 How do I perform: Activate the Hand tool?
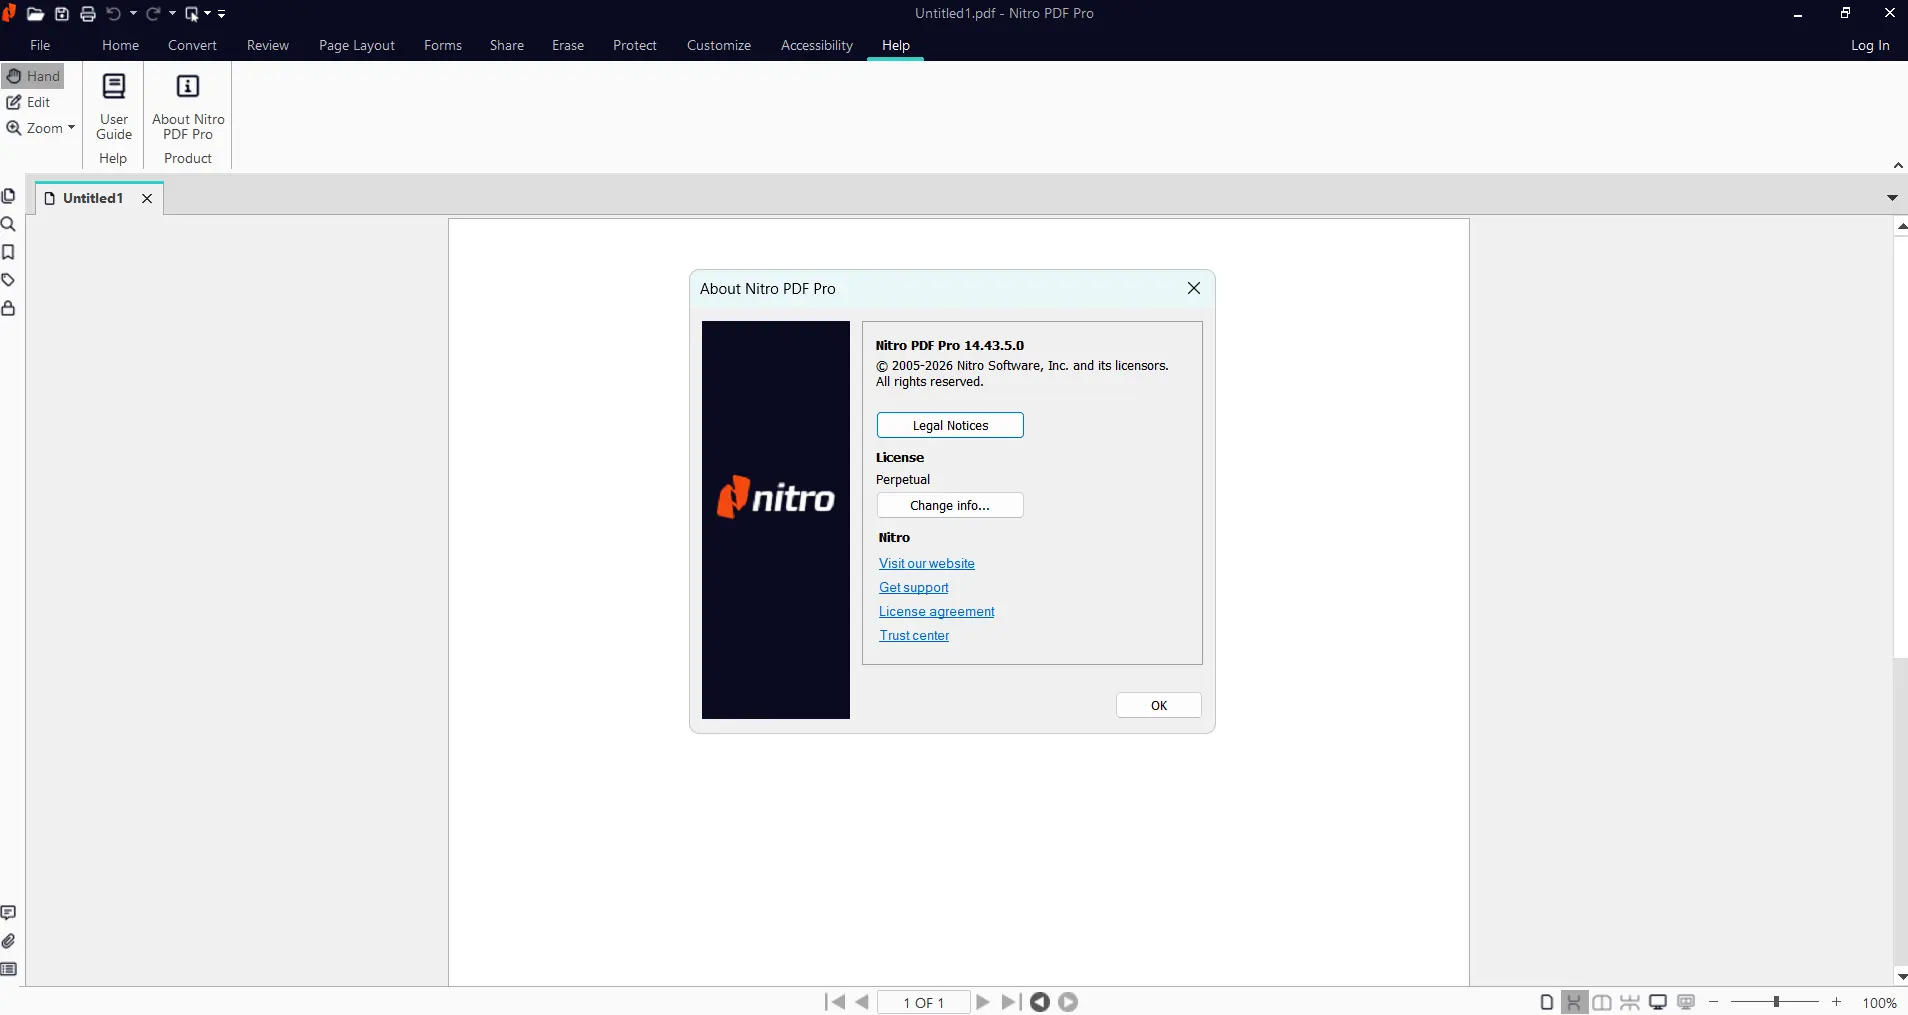[34, 76]
